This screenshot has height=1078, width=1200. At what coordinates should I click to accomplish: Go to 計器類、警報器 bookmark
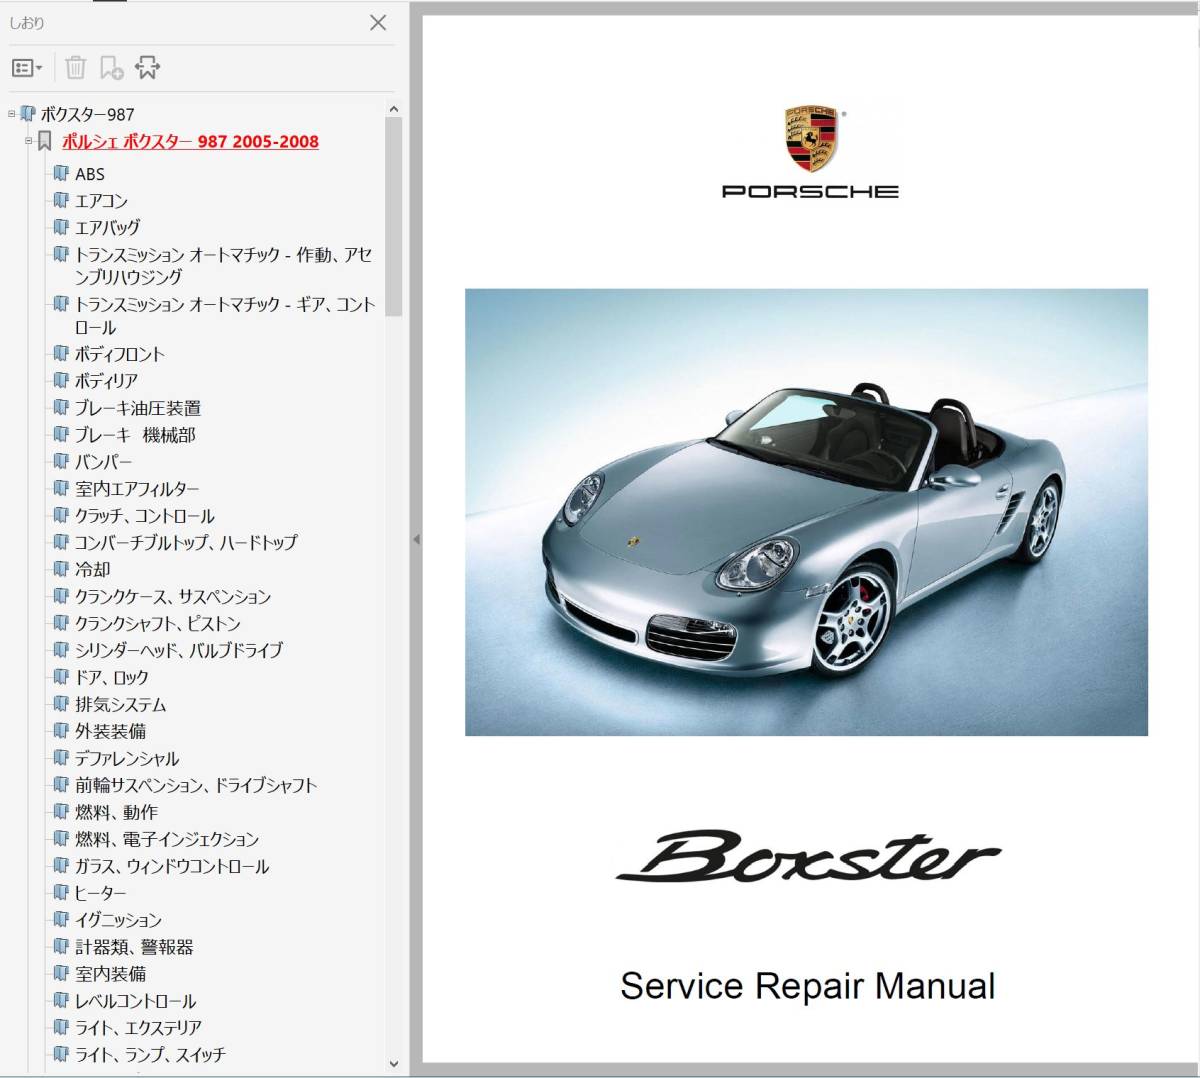[134, 948]
